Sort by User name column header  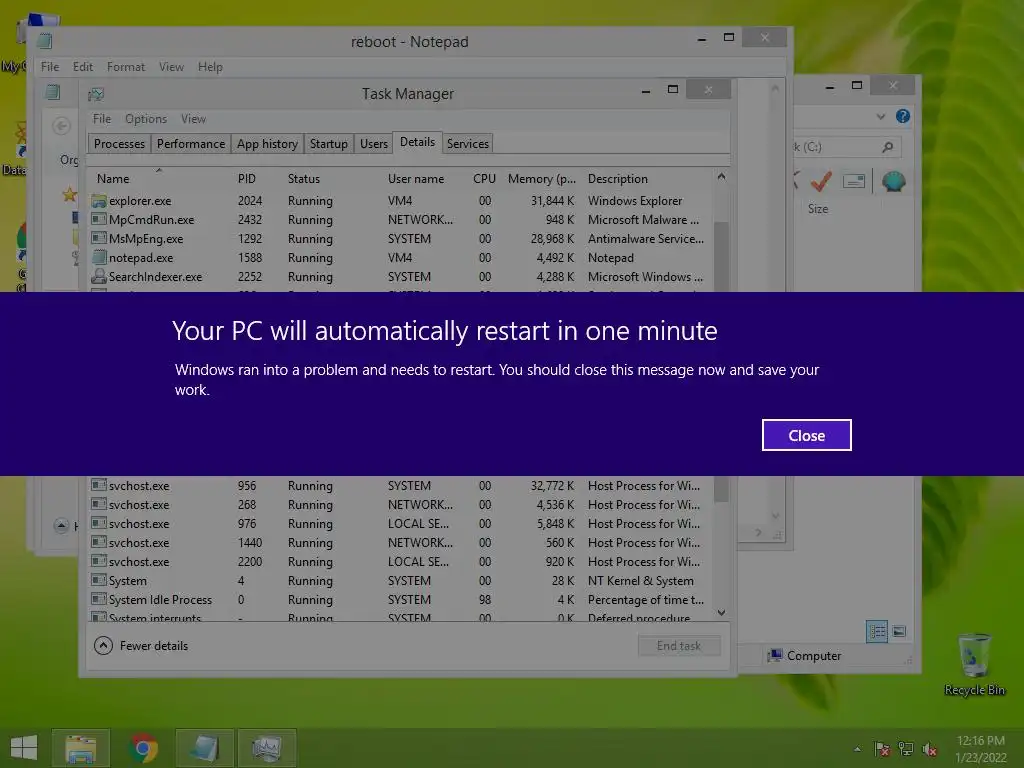(x=415, y=179)
